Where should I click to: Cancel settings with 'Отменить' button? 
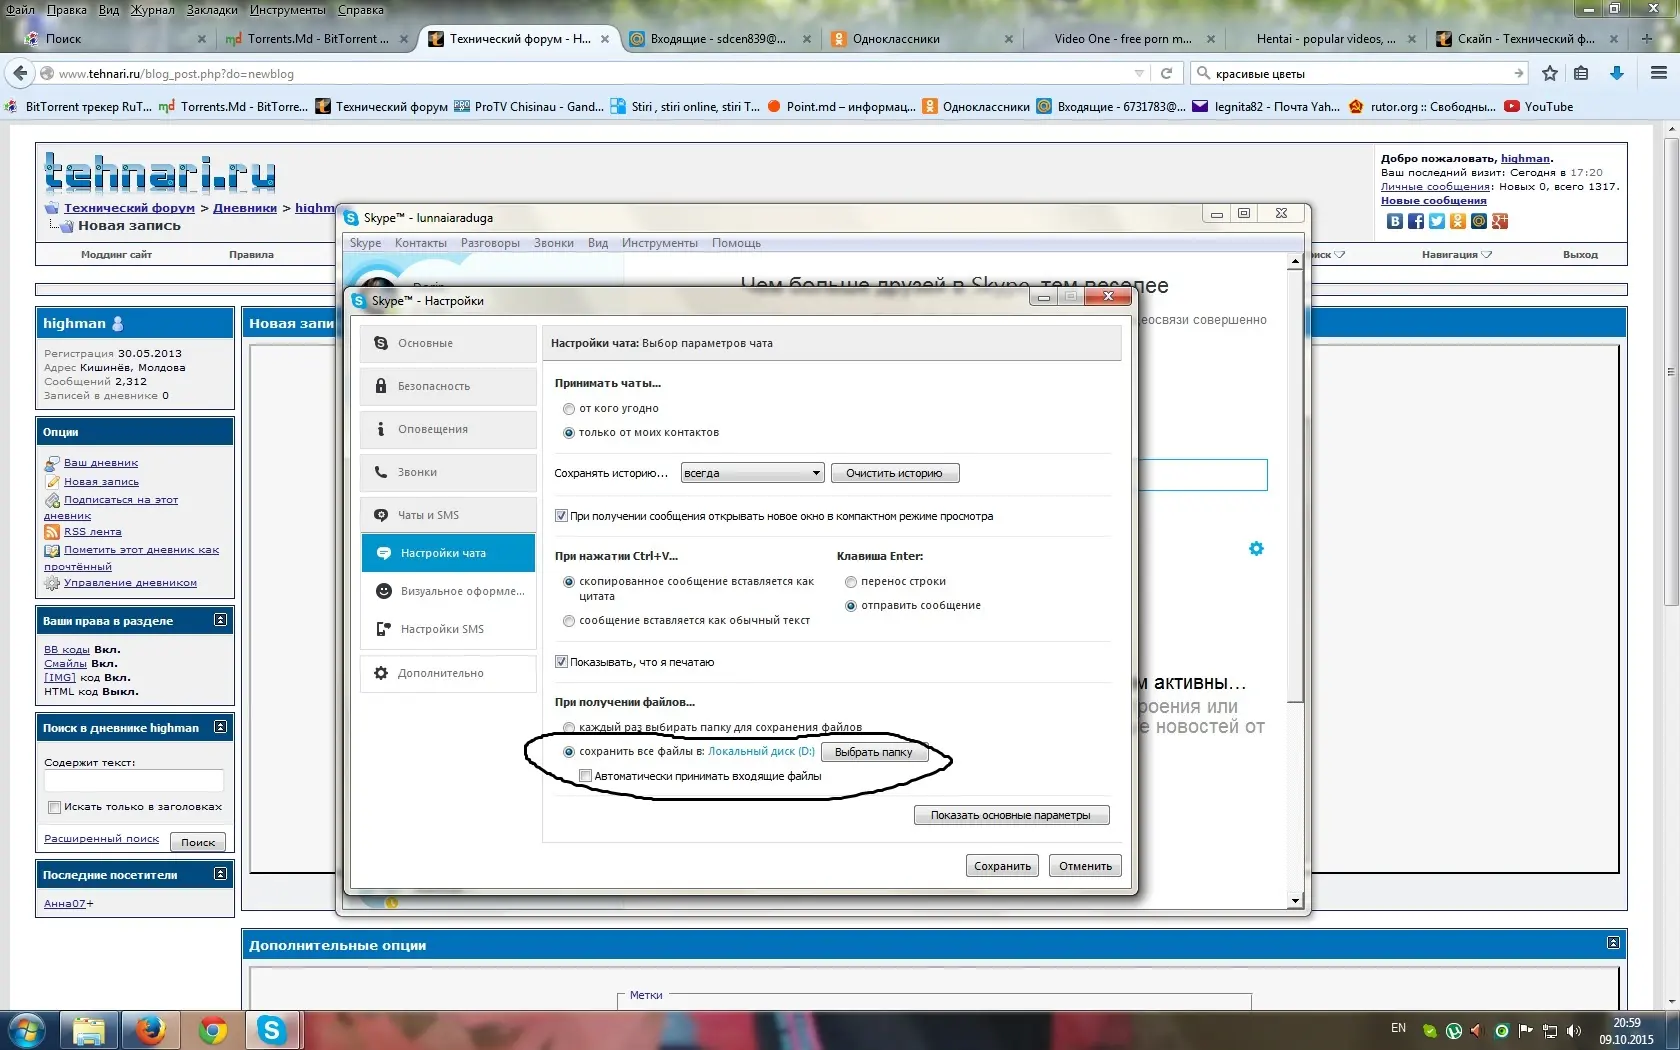pos(1086,866)
